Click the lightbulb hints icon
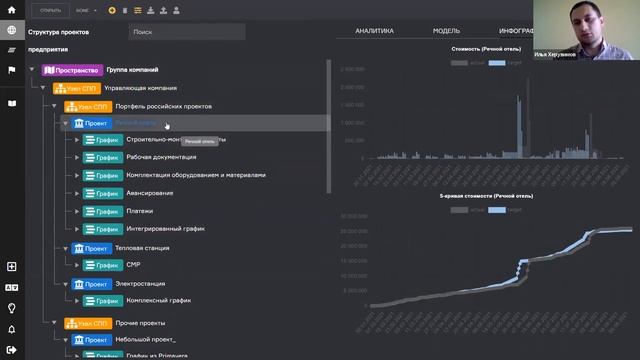 pyautogui.click(x=12, y=308)
